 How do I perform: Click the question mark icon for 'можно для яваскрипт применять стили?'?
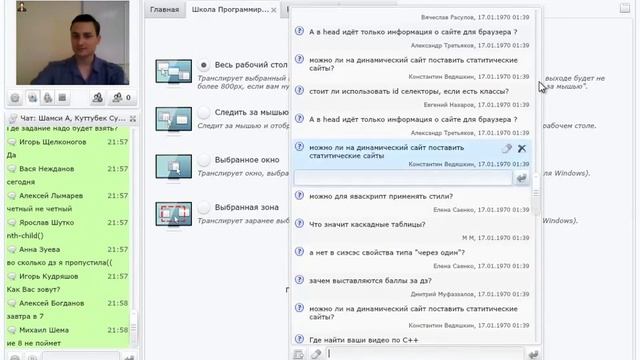[299, 196]
